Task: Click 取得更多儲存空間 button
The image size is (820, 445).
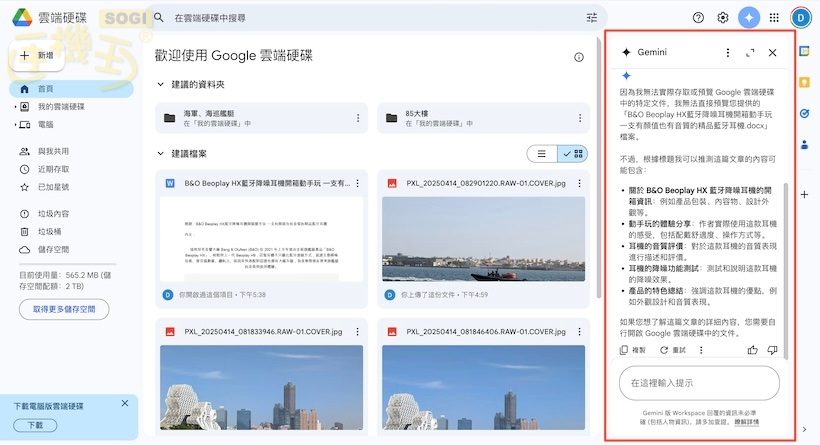Action: 64,309
